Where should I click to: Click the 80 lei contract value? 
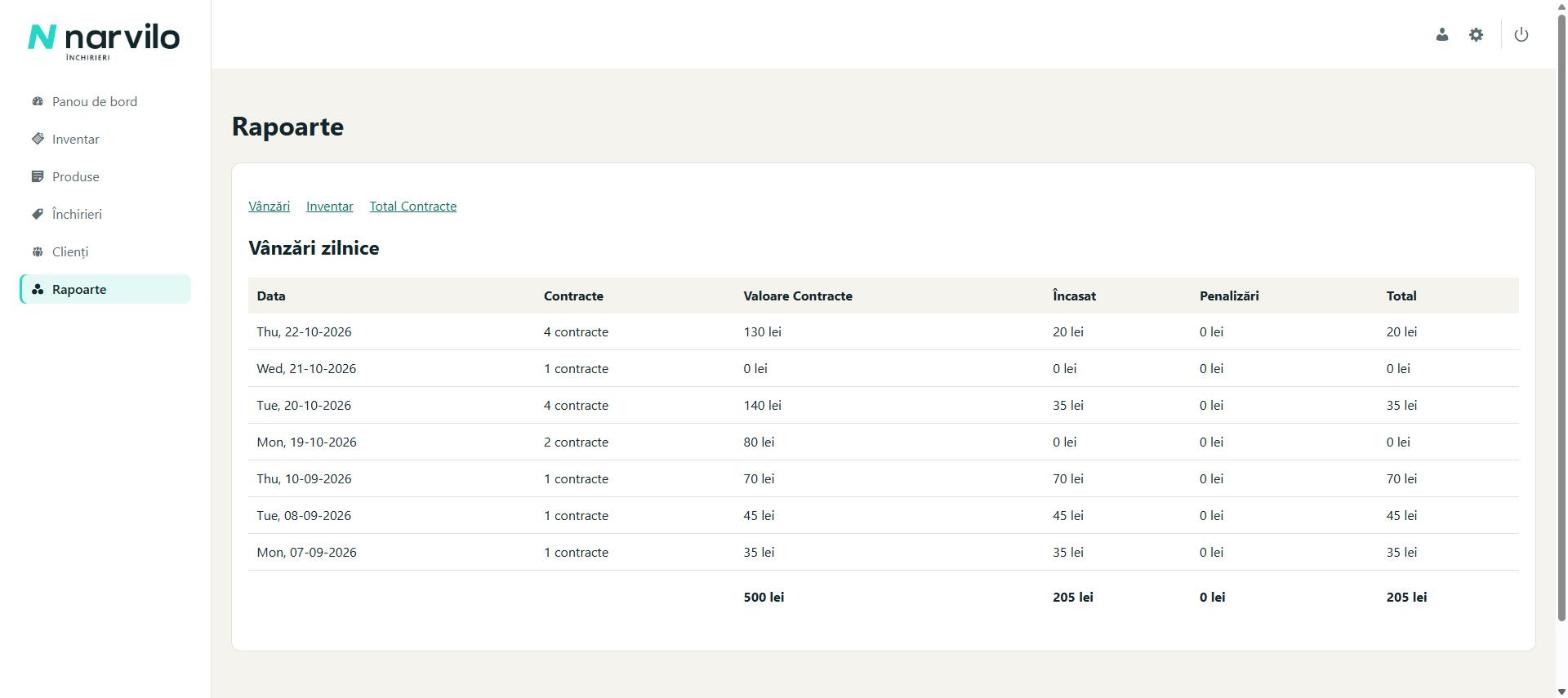pos(759,442)
